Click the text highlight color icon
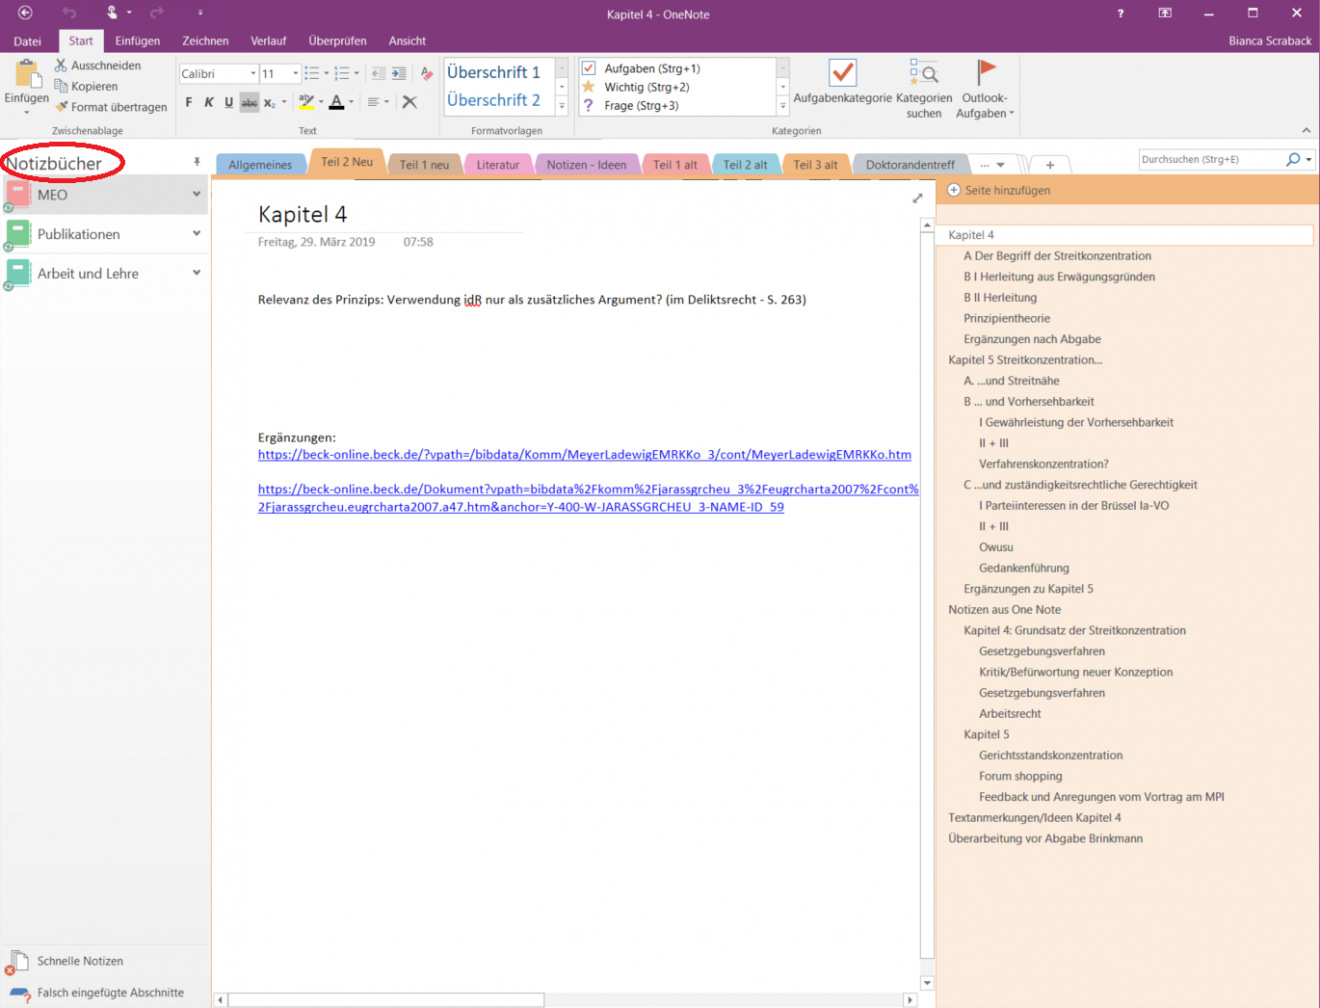 (306, 102)
